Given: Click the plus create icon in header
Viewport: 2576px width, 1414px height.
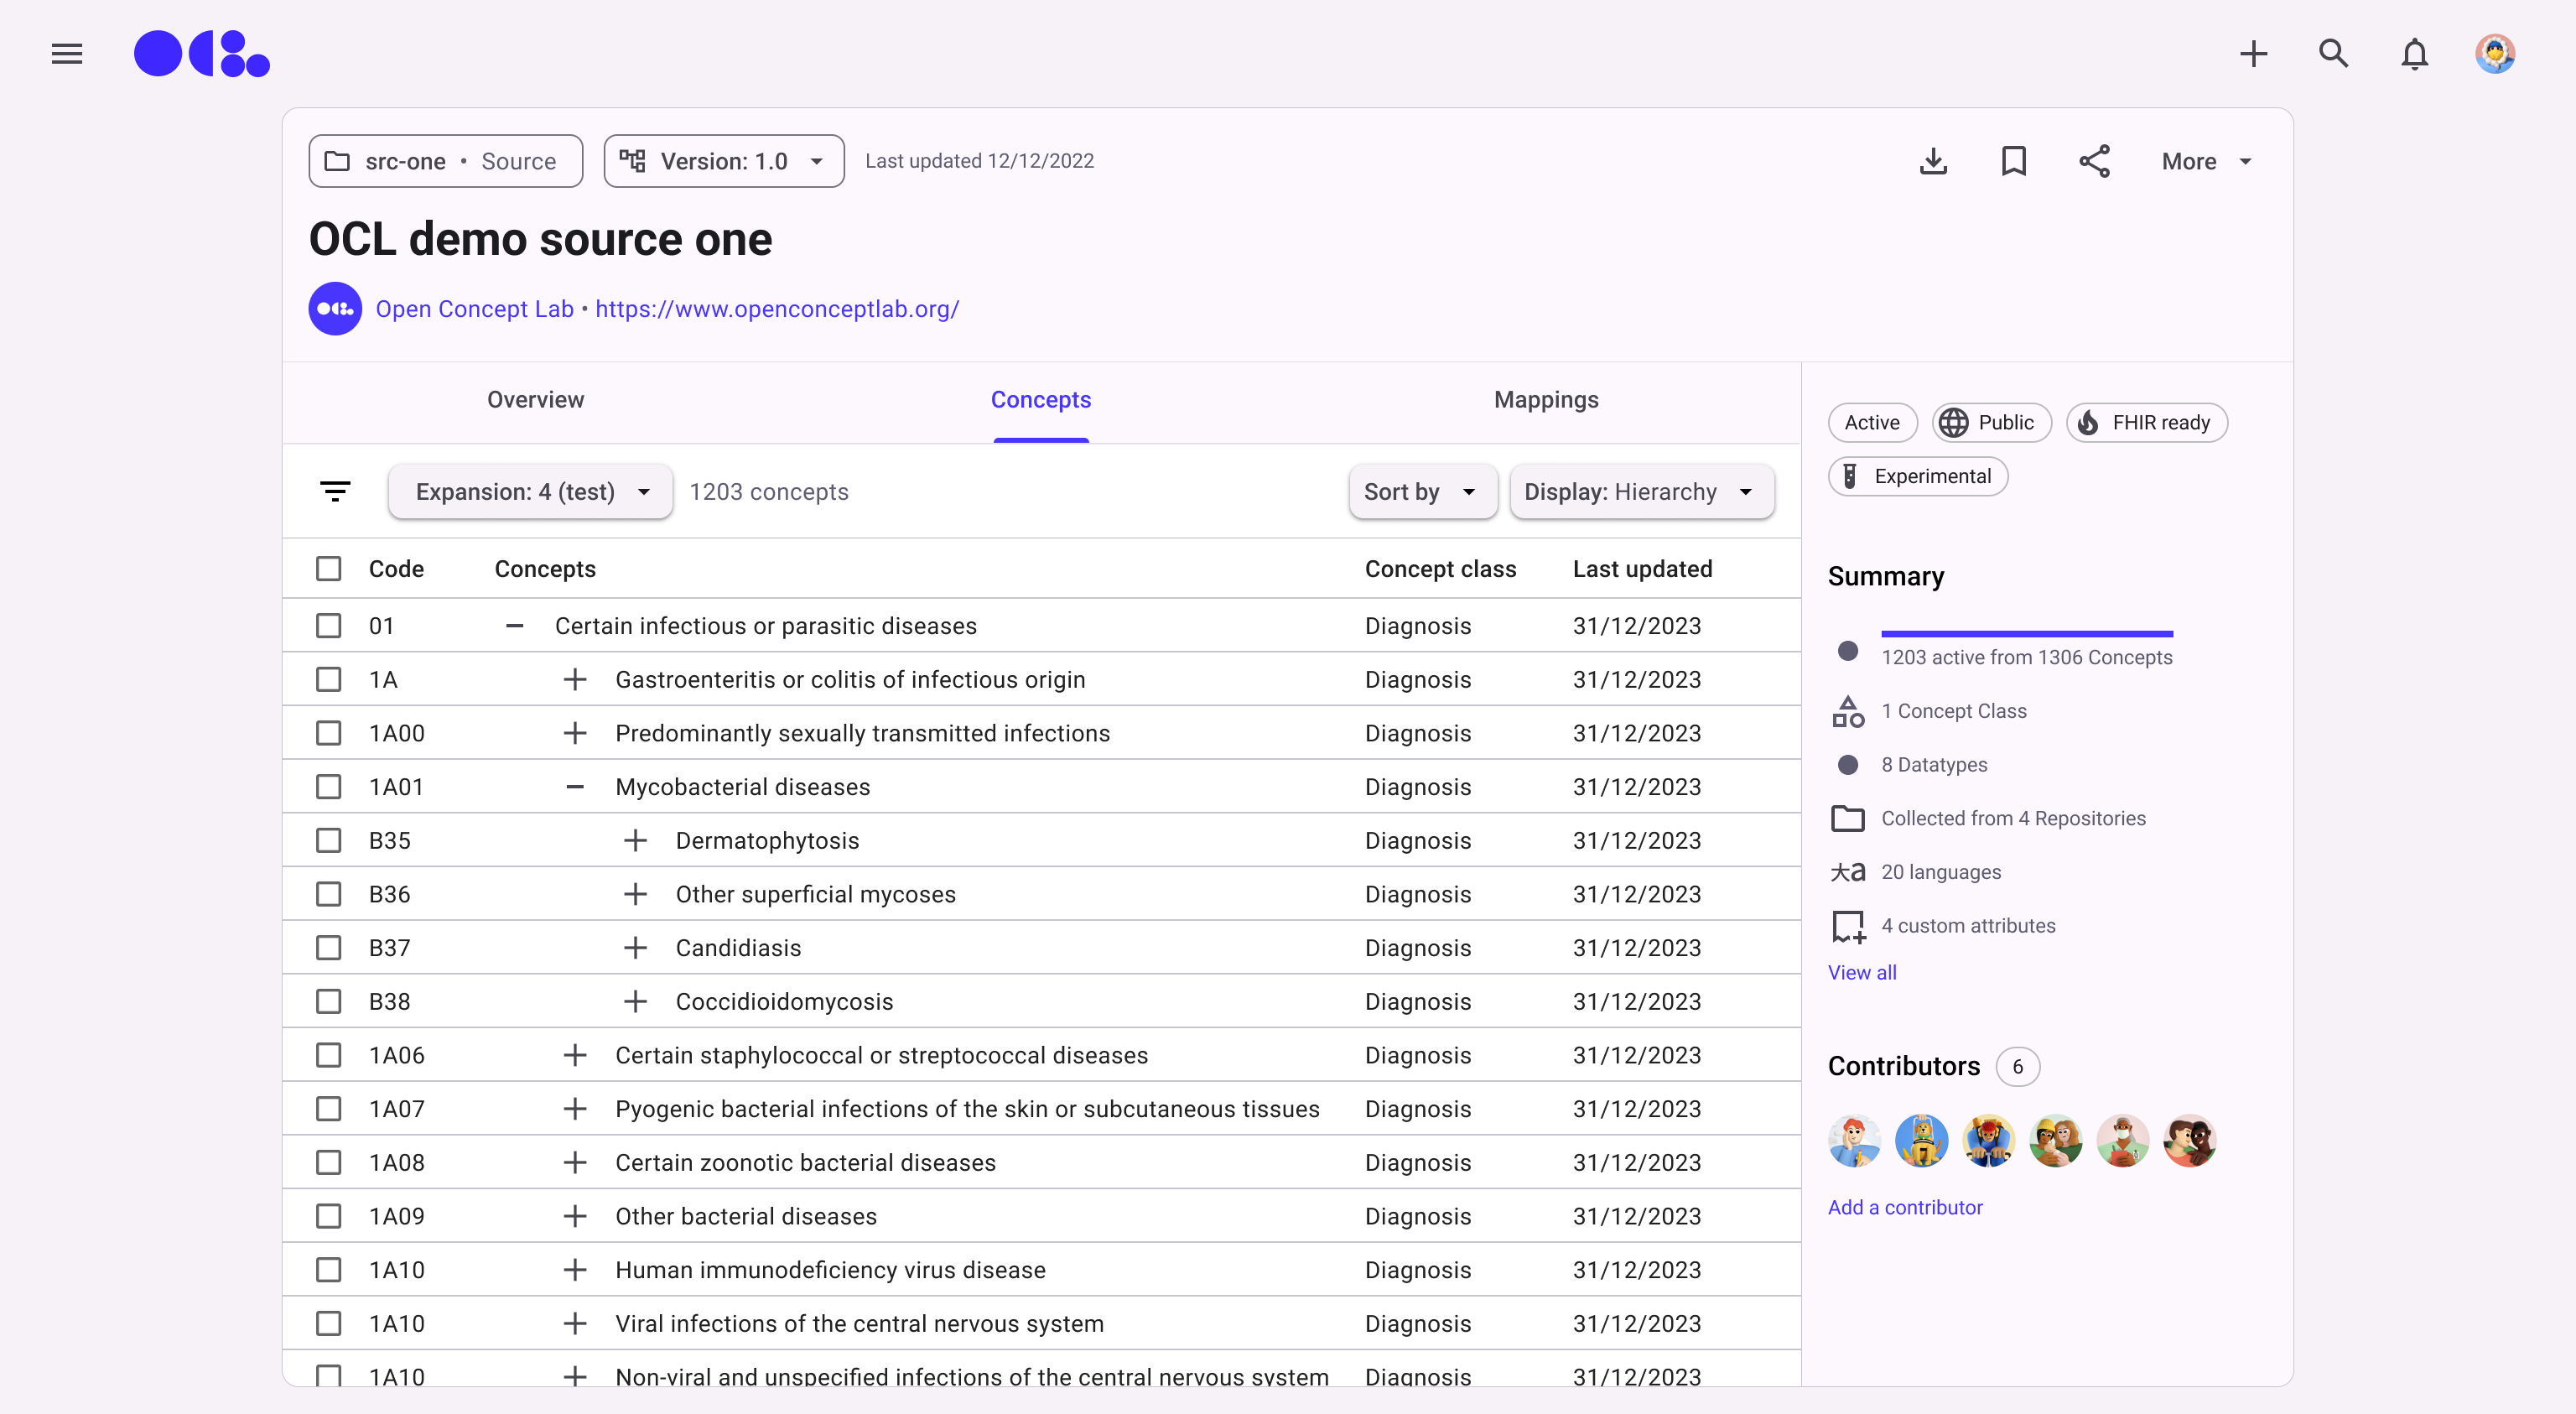Looking at the screenshot, I should coord(2253,54).
